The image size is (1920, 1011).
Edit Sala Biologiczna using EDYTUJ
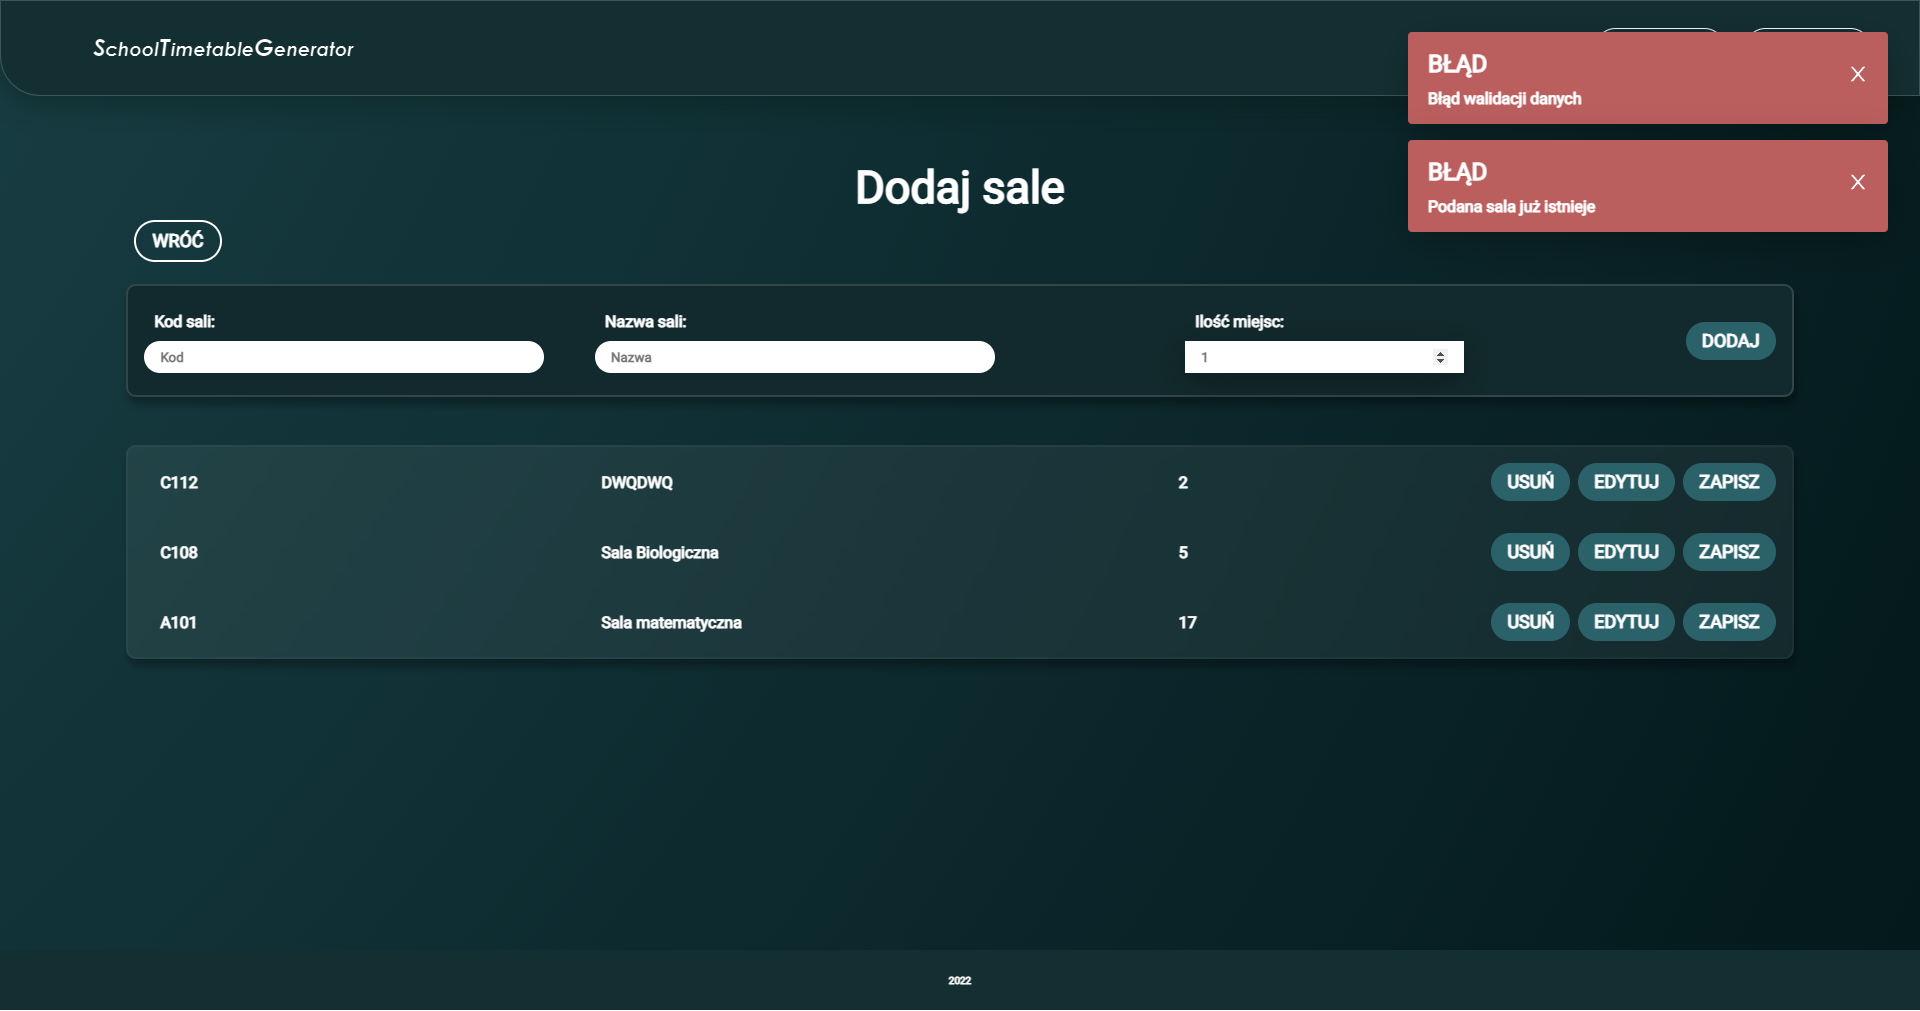[x=1626, y=552]
